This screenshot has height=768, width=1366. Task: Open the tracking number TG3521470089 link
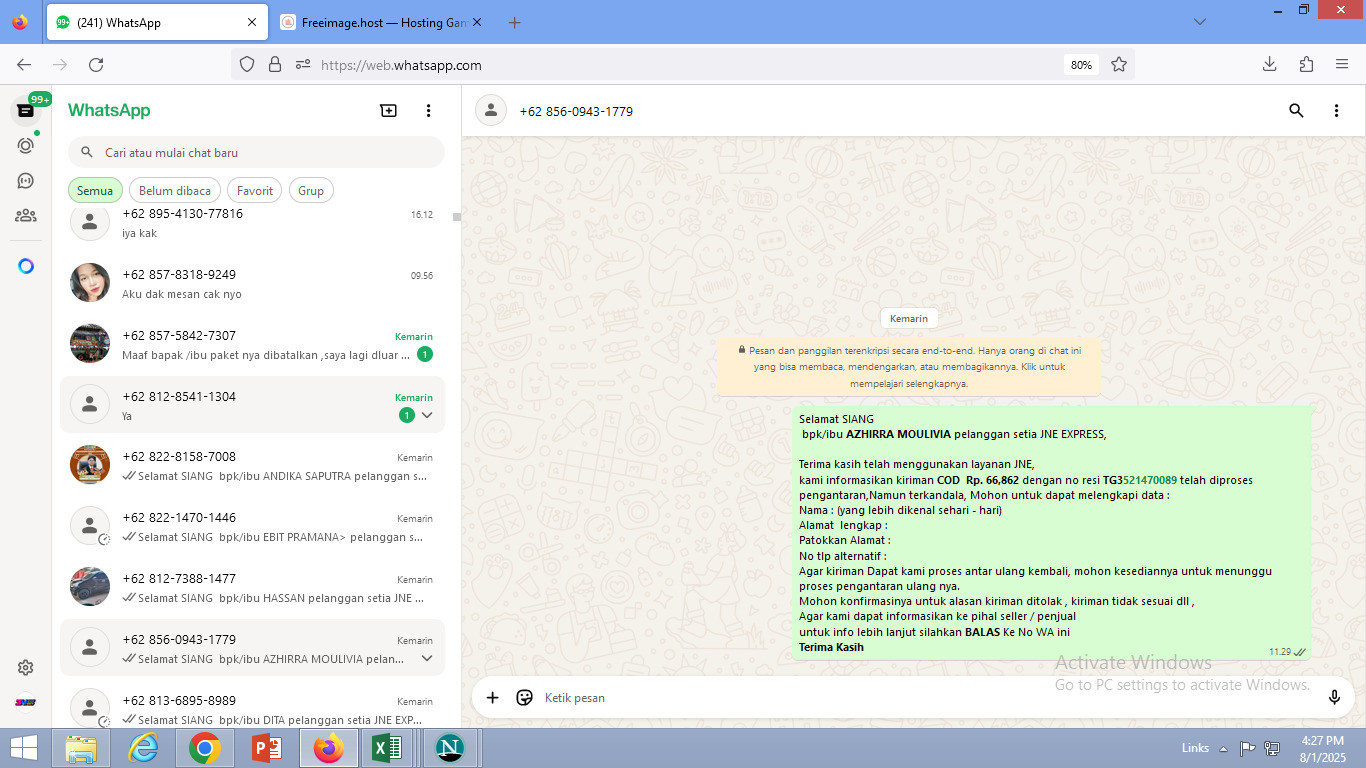coord(1140,480)
